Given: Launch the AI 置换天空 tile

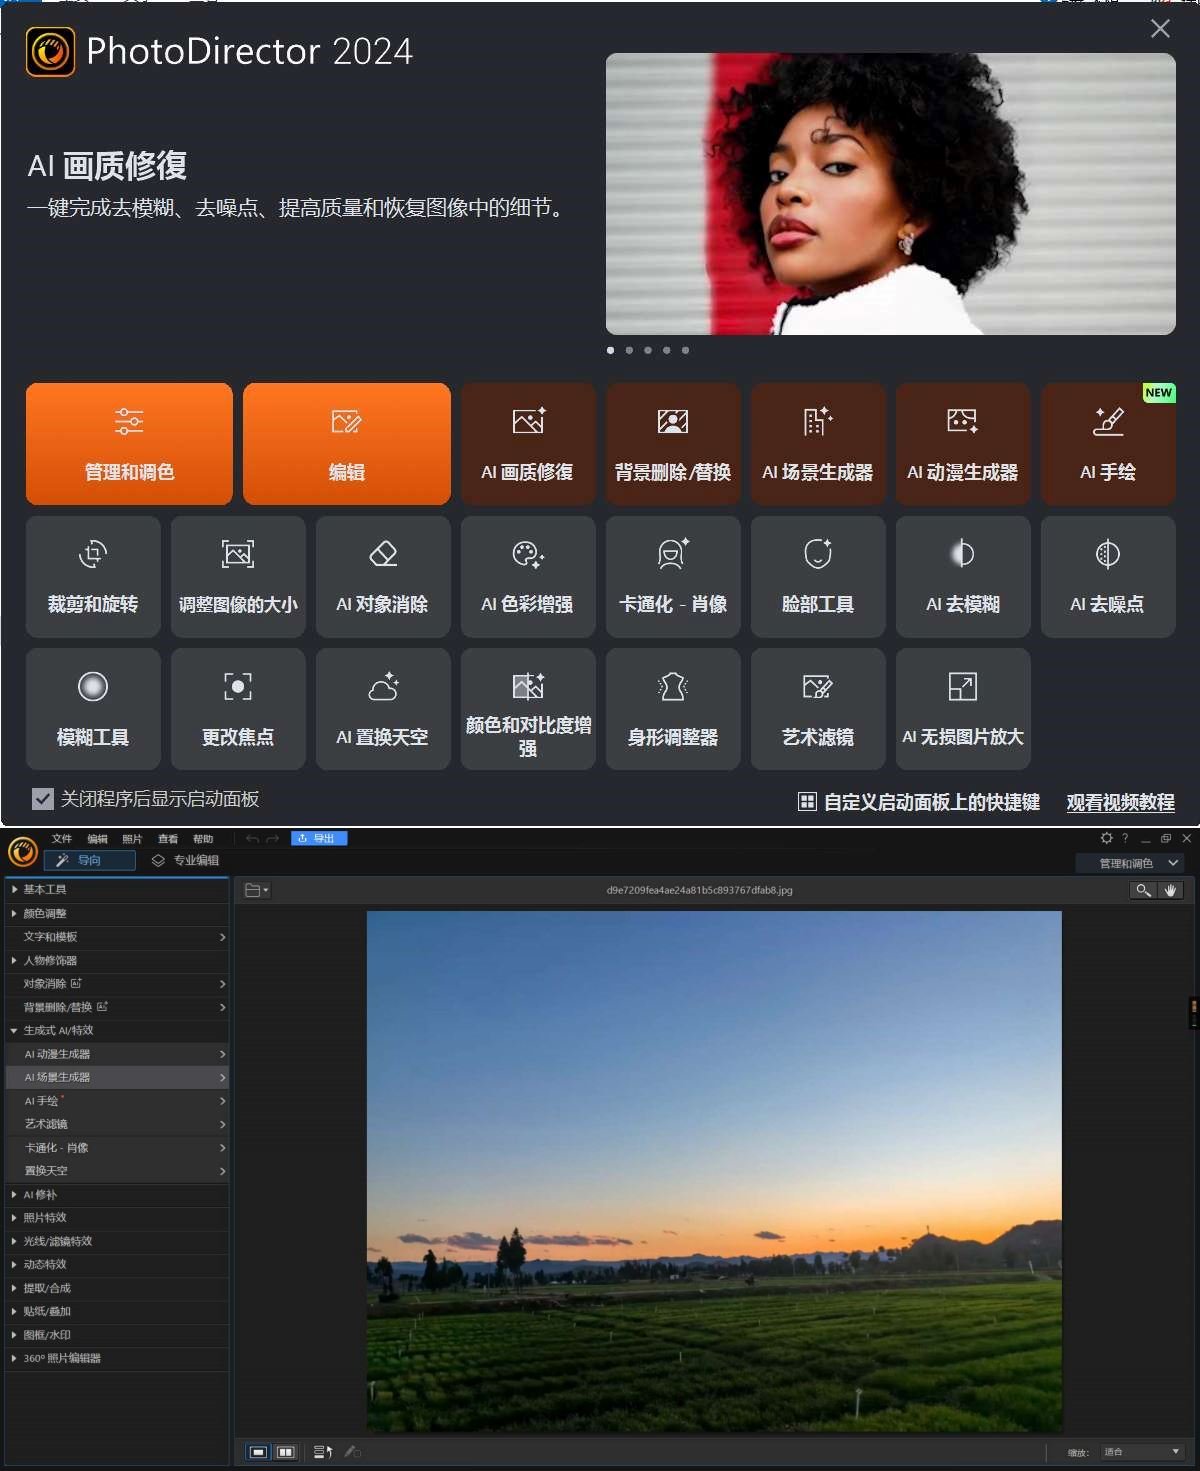Looking at the screenshot, I should coord(383,709).
